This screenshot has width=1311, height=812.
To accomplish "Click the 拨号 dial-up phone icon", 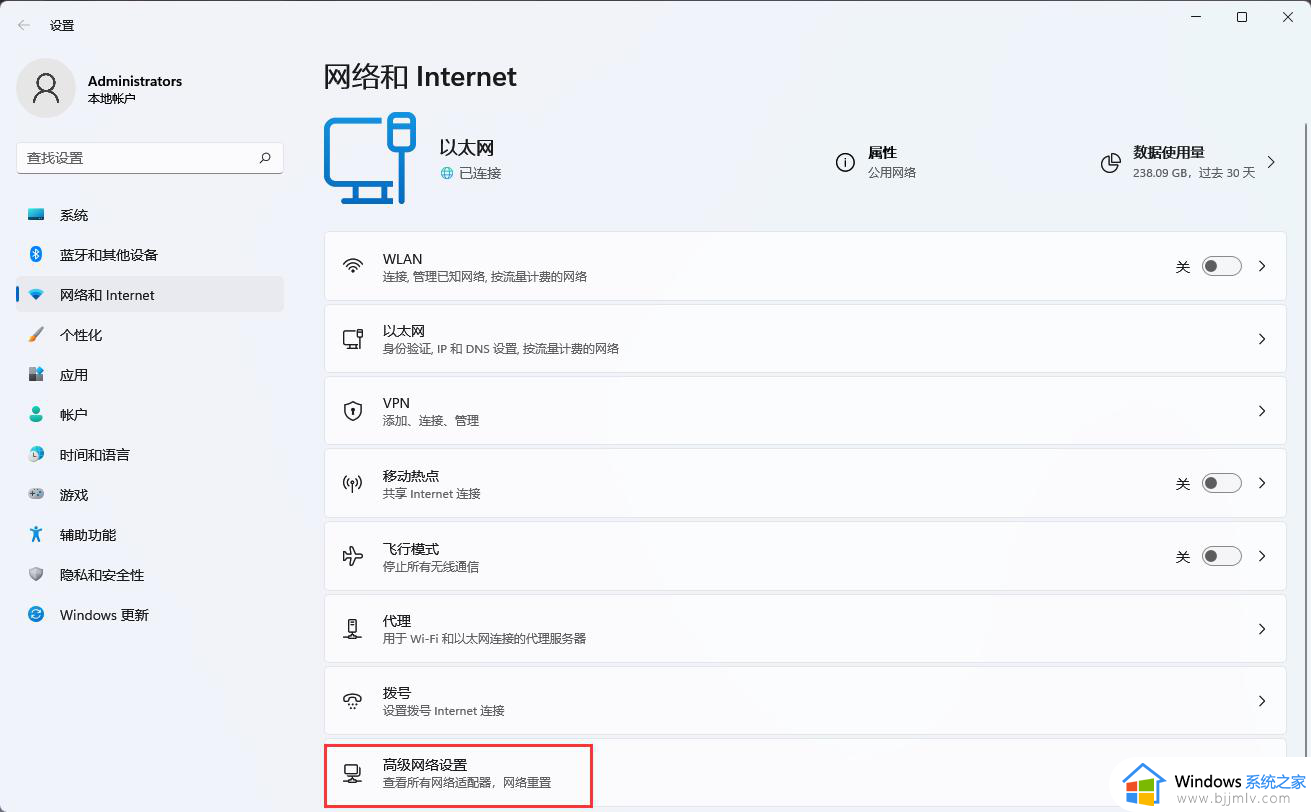I will click(352, 701).
